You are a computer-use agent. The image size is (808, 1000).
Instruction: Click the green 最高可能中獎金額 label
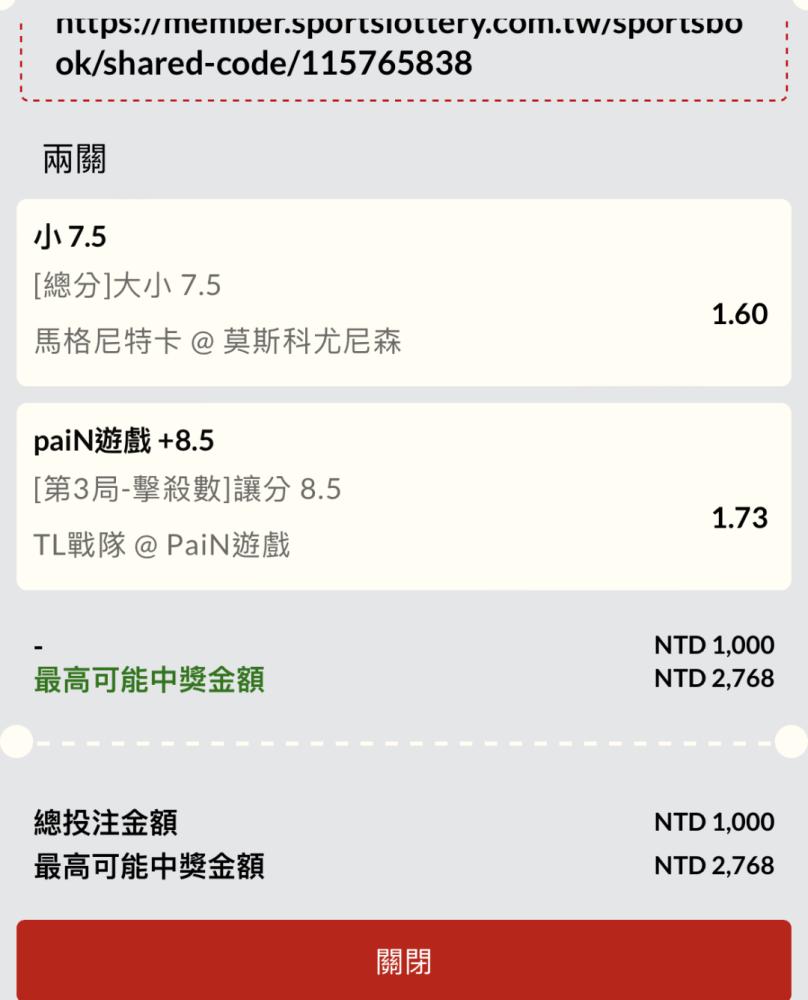149,679
